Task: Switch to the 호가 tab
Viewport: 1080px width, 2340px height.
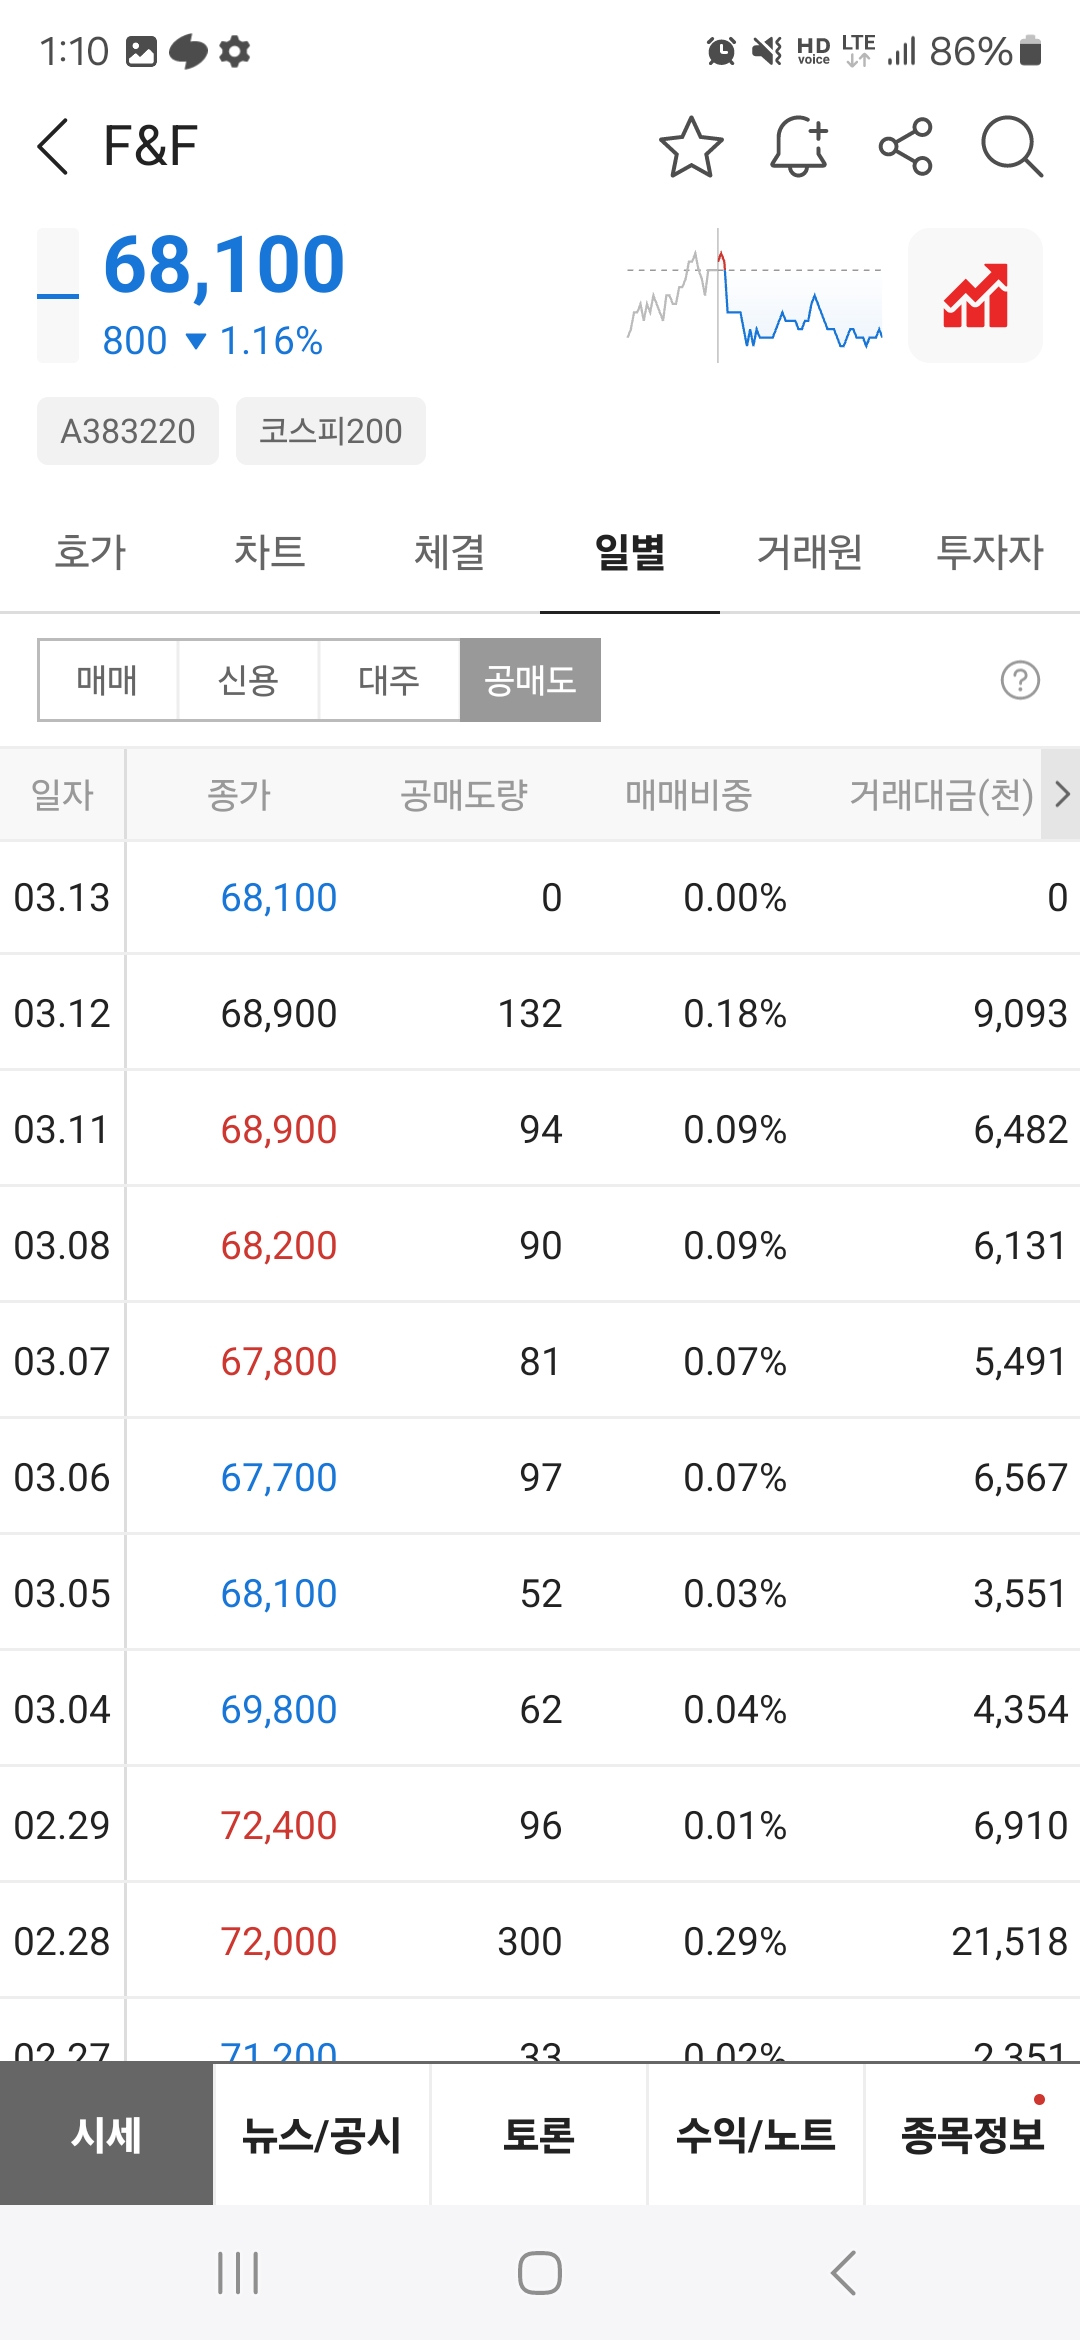Action: click(x=90, y=552)
